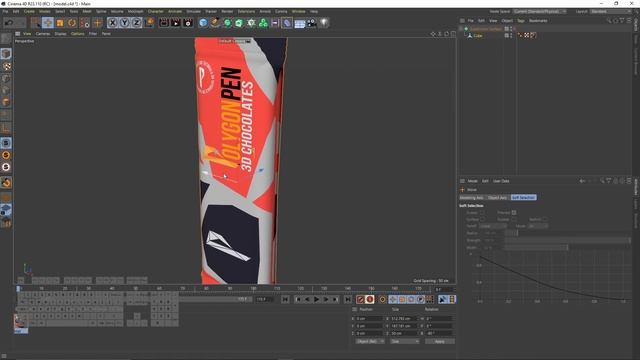
Task: Click Make Editable icon in left palette
Action: tap(6, 39)
